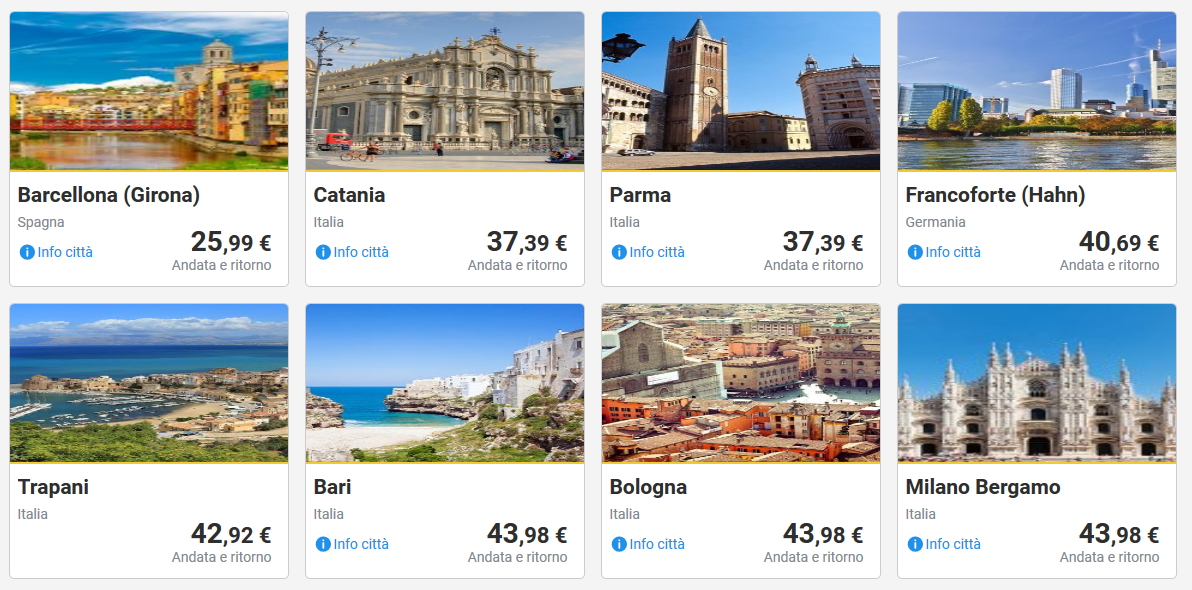Select the 25,99 € Barcellona fare
Viewport: 1192px width, 590px height.
click(230, 243)
